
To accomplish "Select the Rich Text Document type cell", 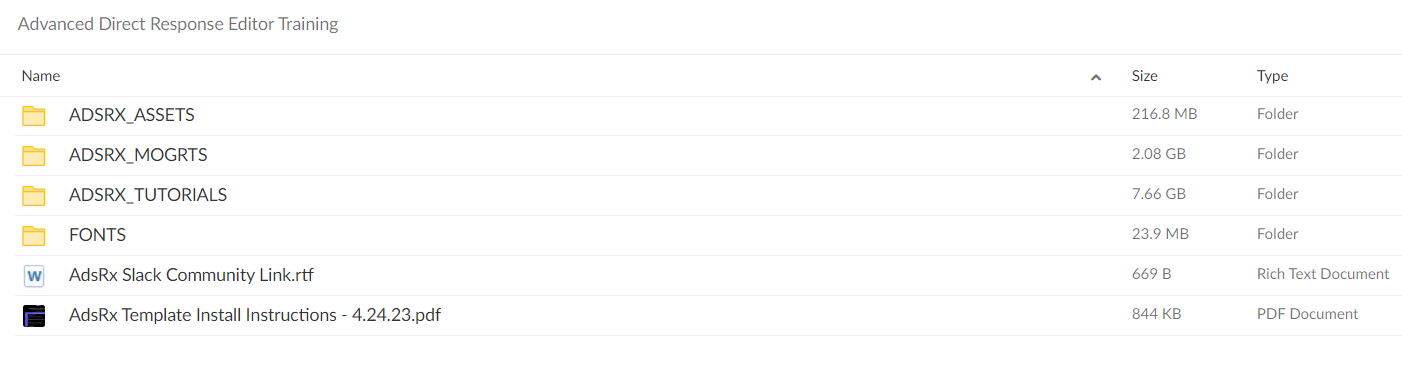I will (1323, 274).
